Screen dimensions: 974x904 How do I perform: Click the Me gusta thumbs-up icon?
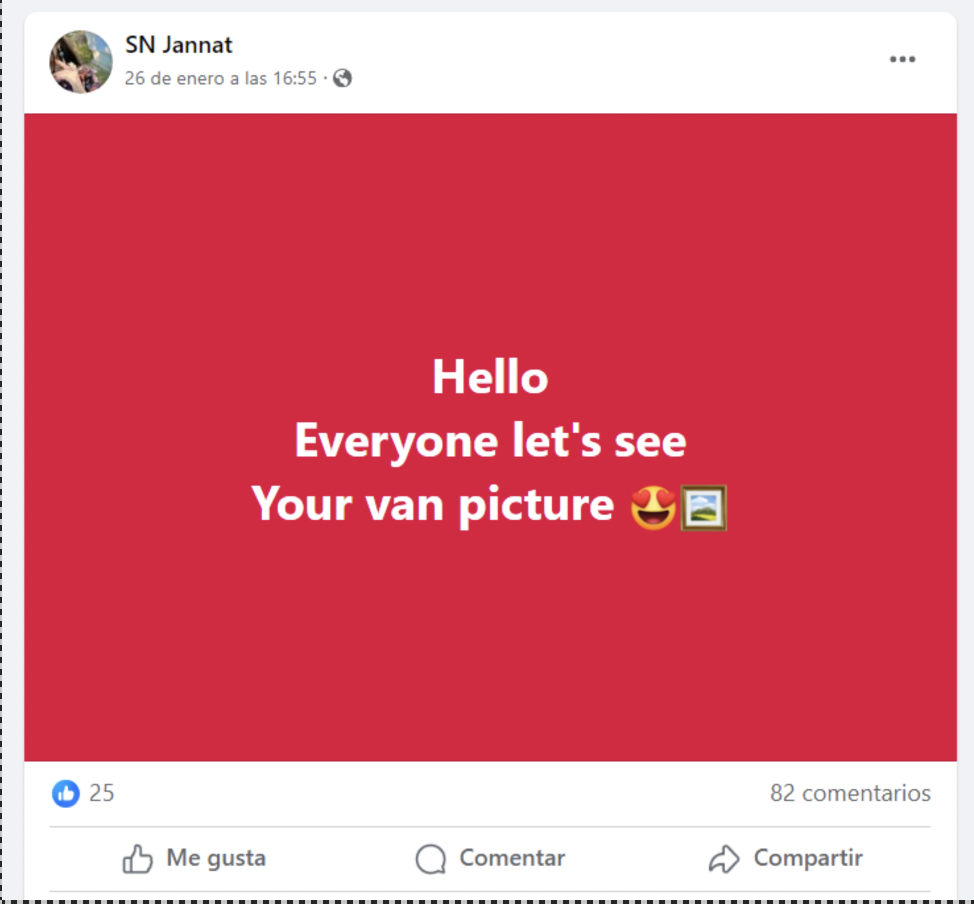(x=137, y=859)
